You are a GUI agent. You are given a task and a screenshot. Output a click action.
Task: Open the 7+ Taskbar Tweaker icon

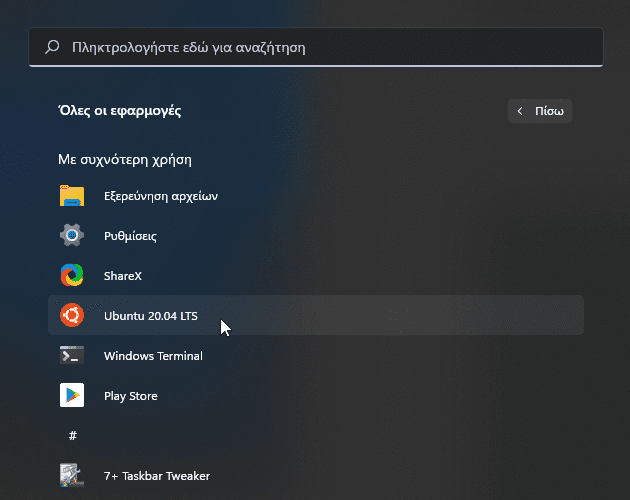tap(72, 475)
